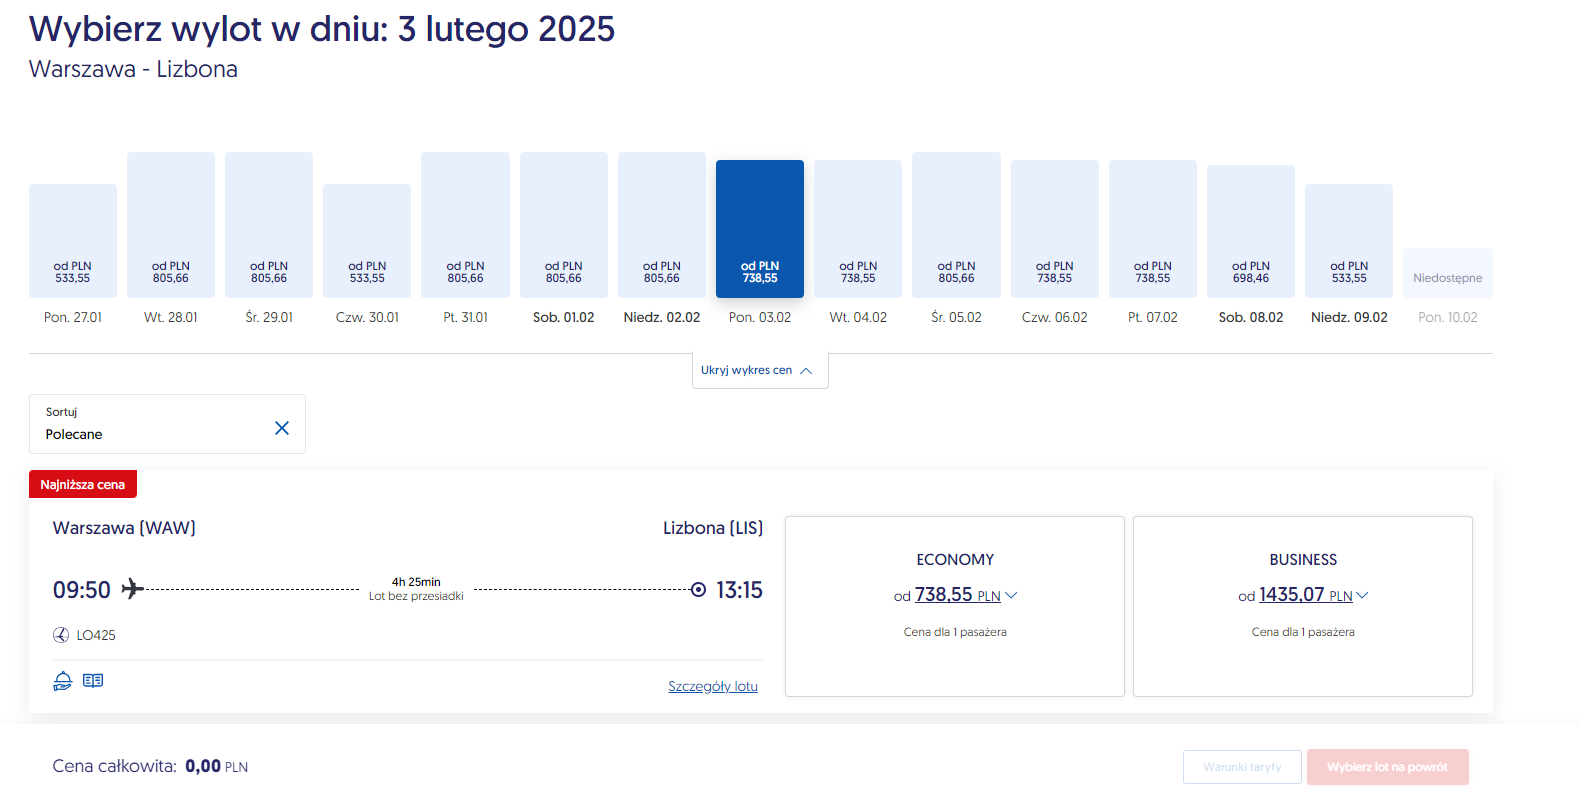Choose the Niedz. 09.02 price bar
Screen dimensions: 1579x788
pos(1348,241)
